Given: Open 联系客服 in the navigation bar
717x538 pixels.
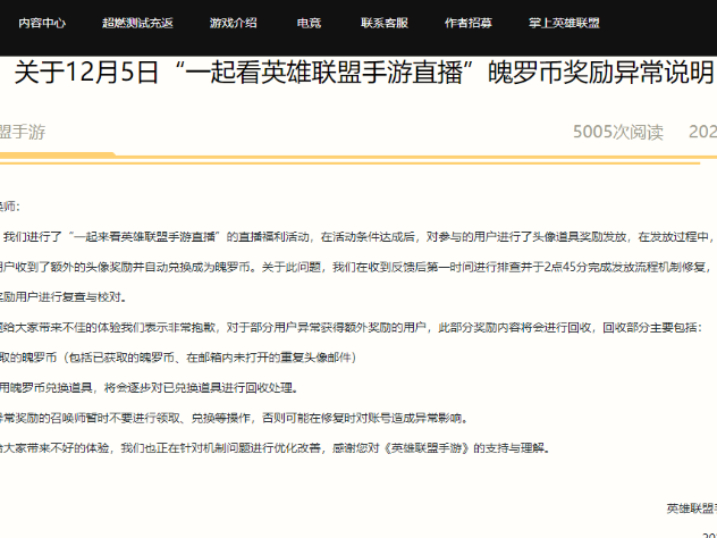Looking at the screenshot, I should [384, 23].
